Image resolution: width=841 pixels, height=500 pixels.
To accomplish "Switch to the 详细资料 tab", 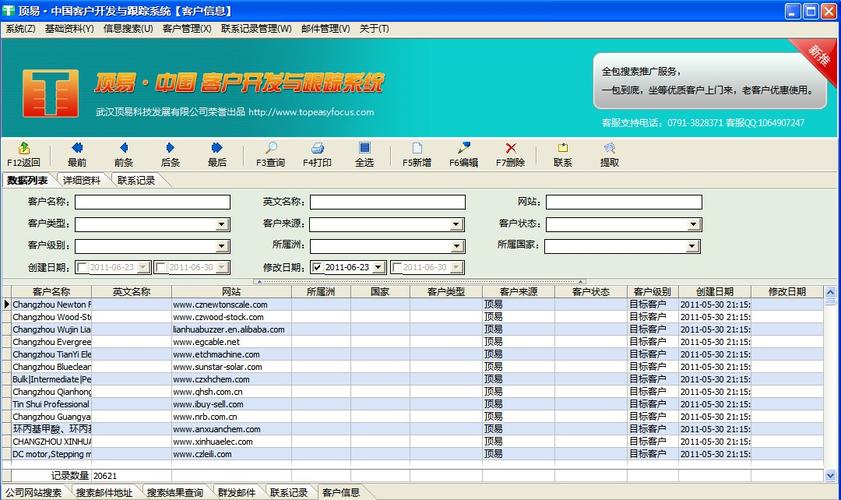I will 82,181.
